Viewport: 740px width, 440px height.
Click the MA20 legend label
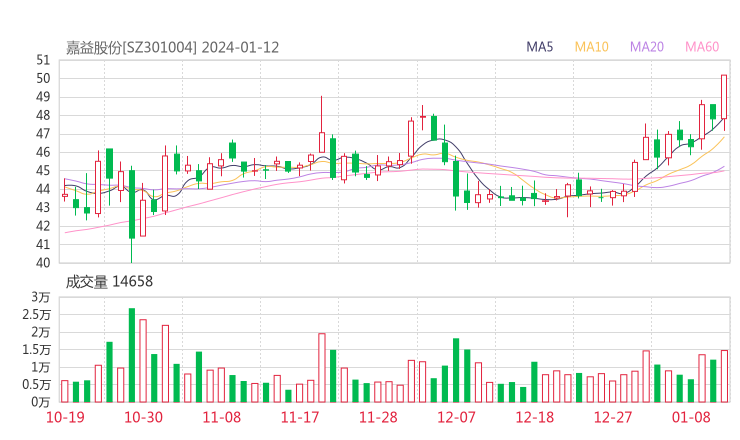(x=647, y=47)
